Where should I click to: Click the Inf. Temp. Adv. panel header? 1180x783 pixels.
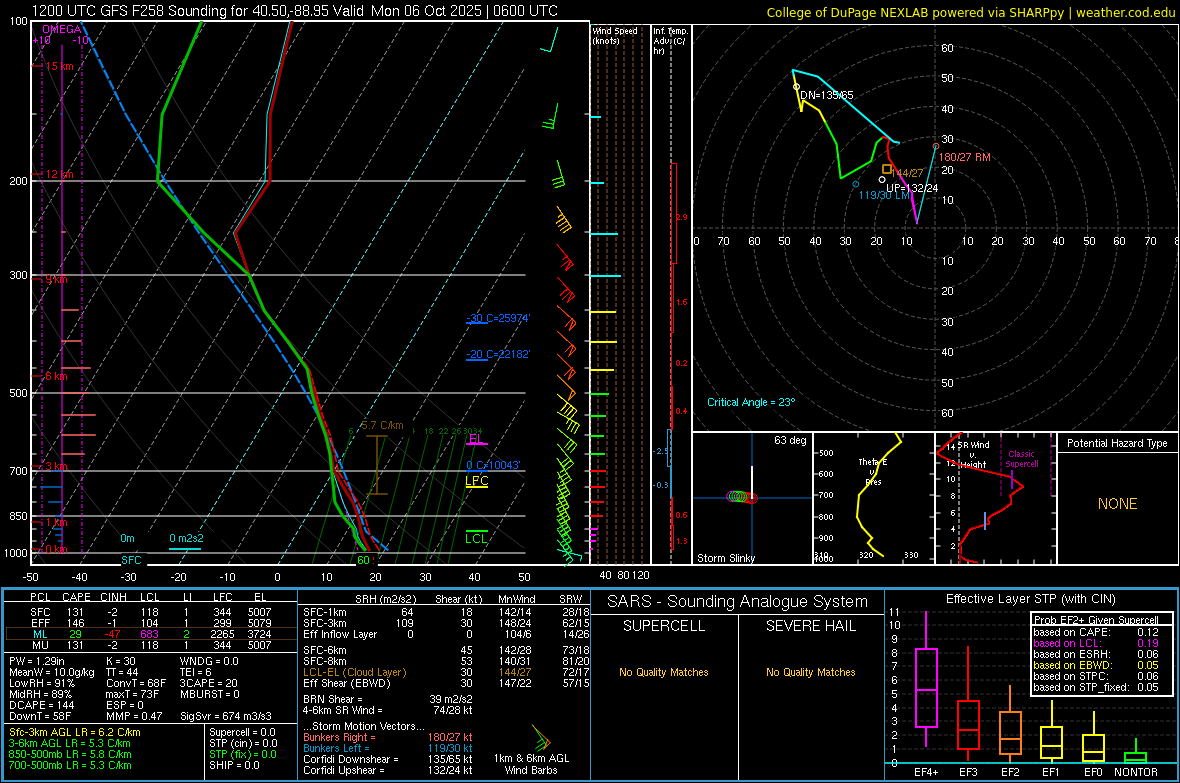670,41
